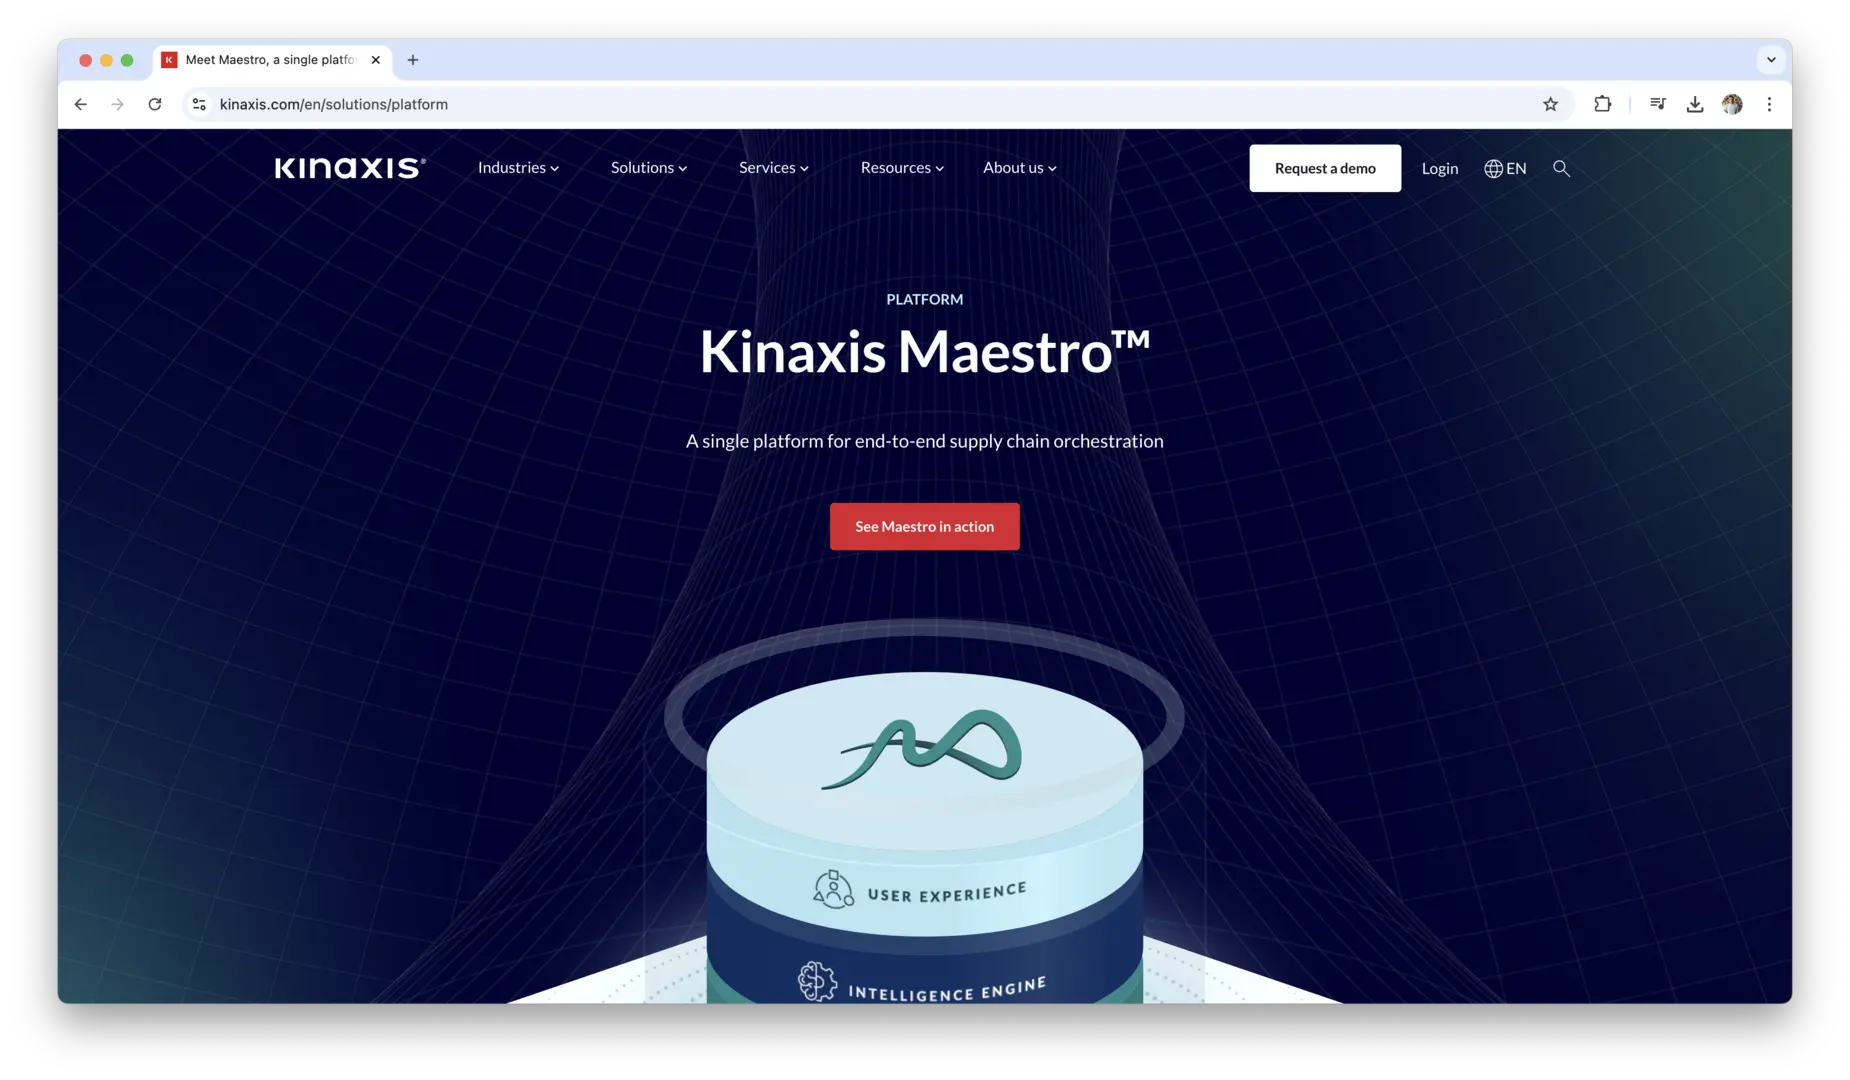
Task: Show browser downloads
Action: (1695, 104)
